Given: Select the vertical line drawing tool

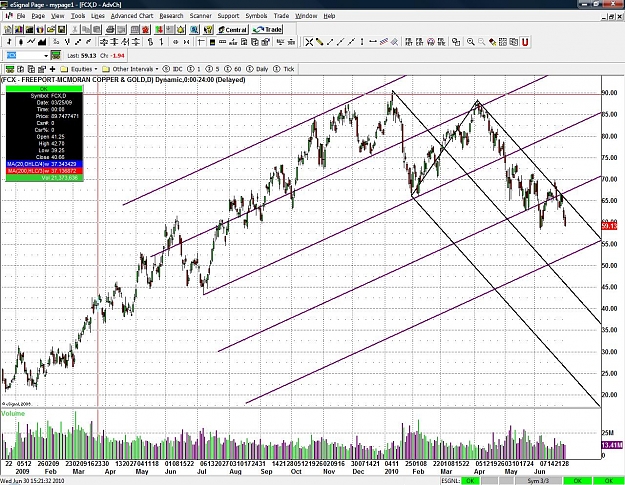Looking at the screenshot, I should tap(362, 42).
